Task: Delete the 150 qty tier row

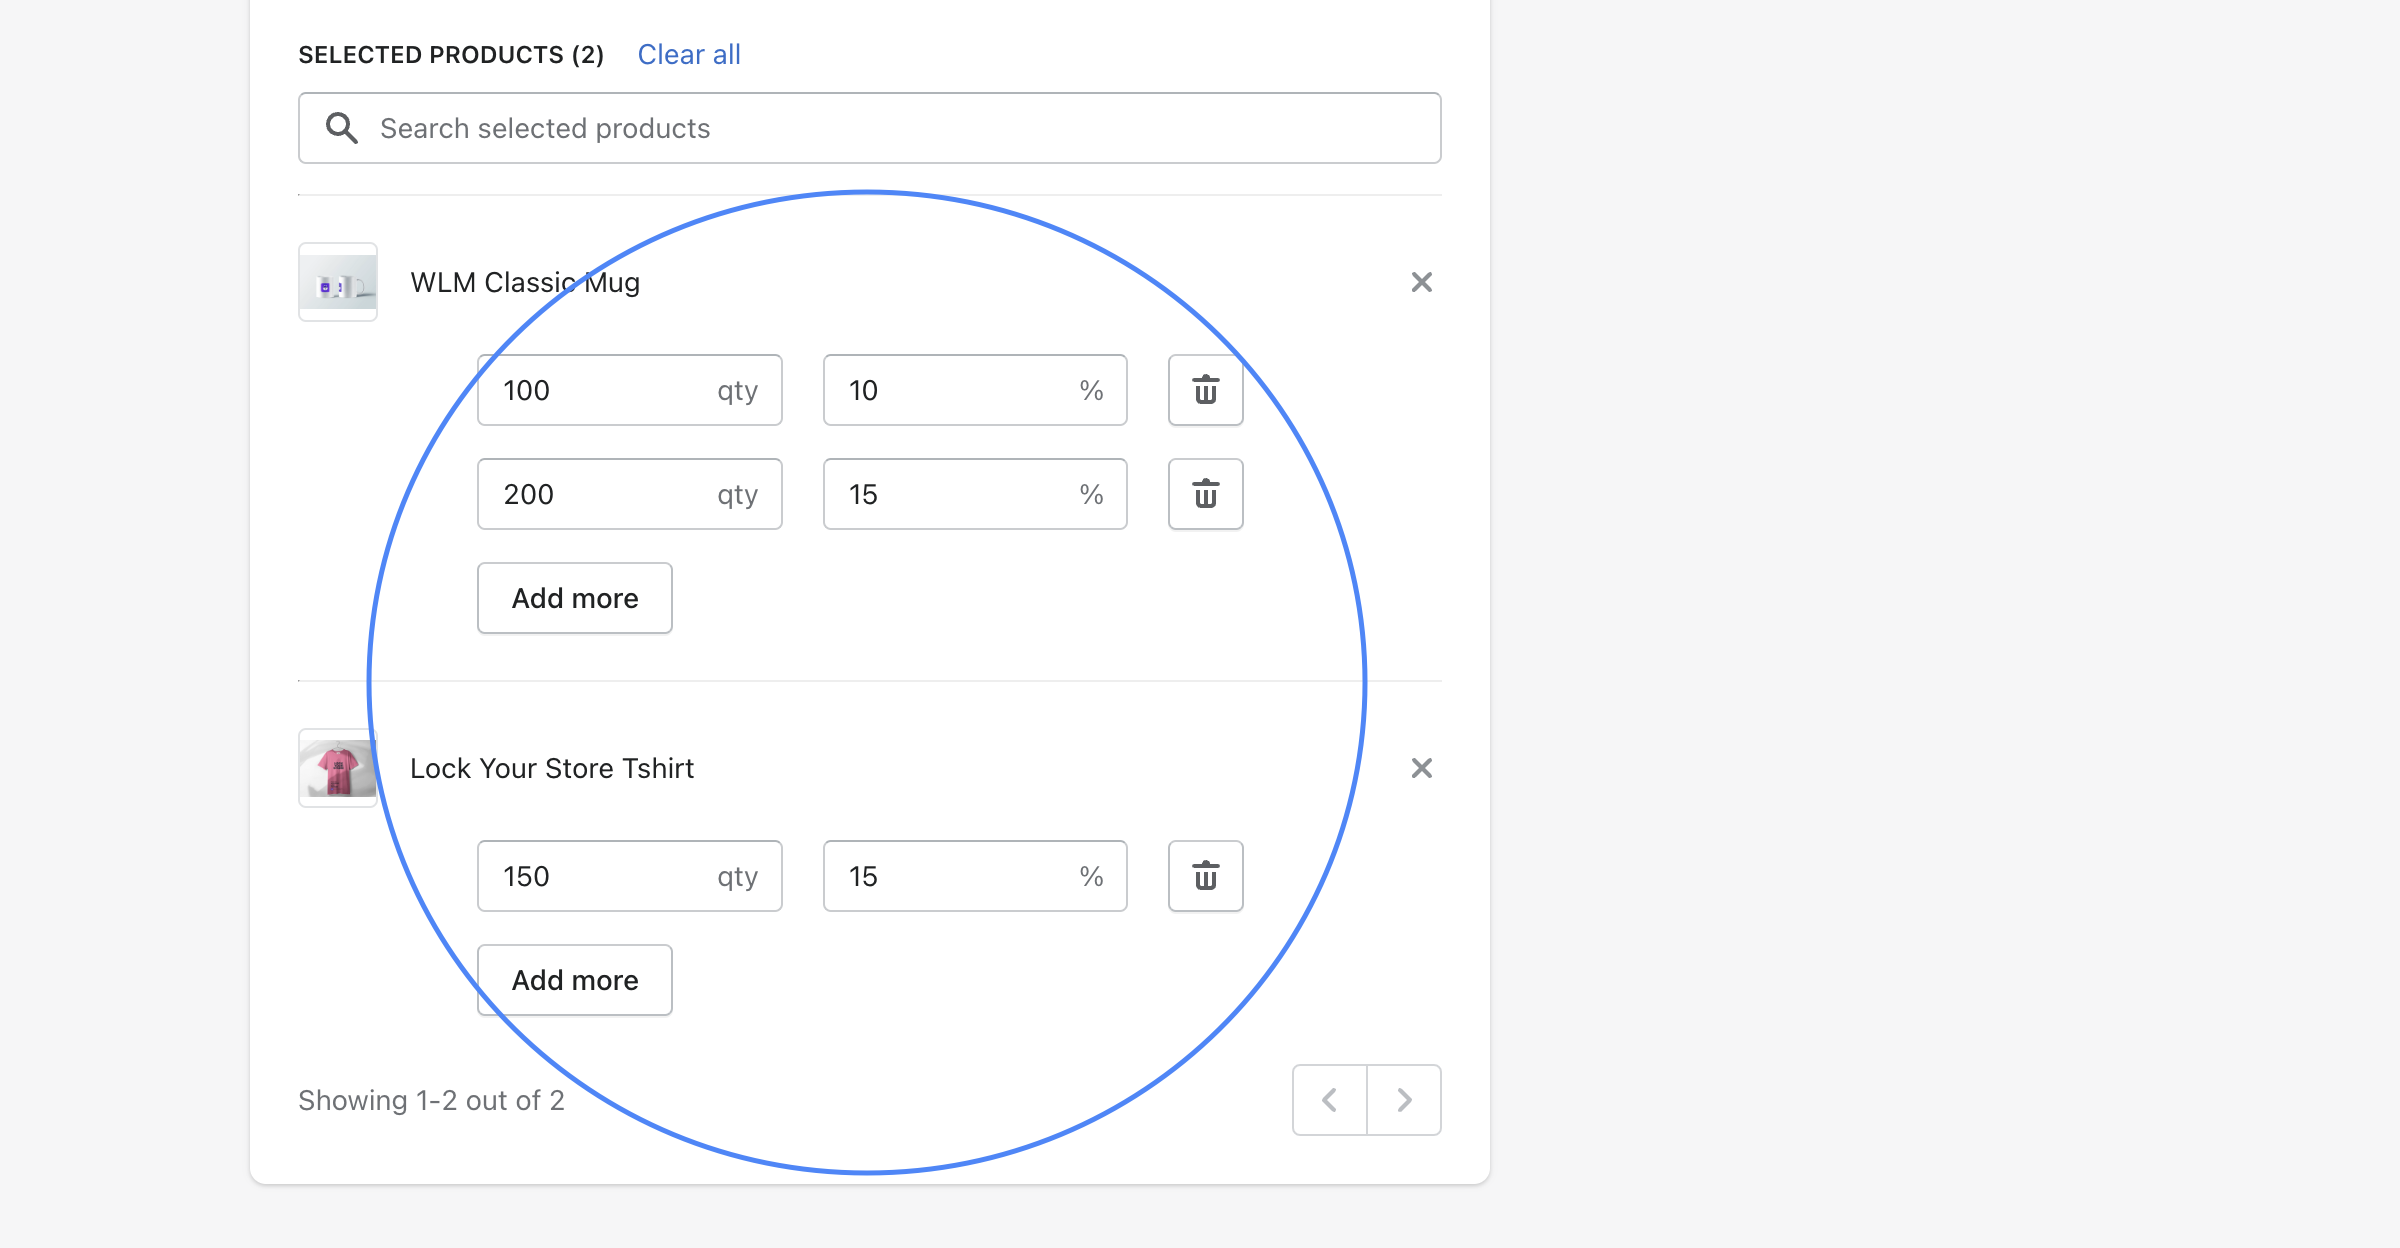Action: click(1206, 876)
